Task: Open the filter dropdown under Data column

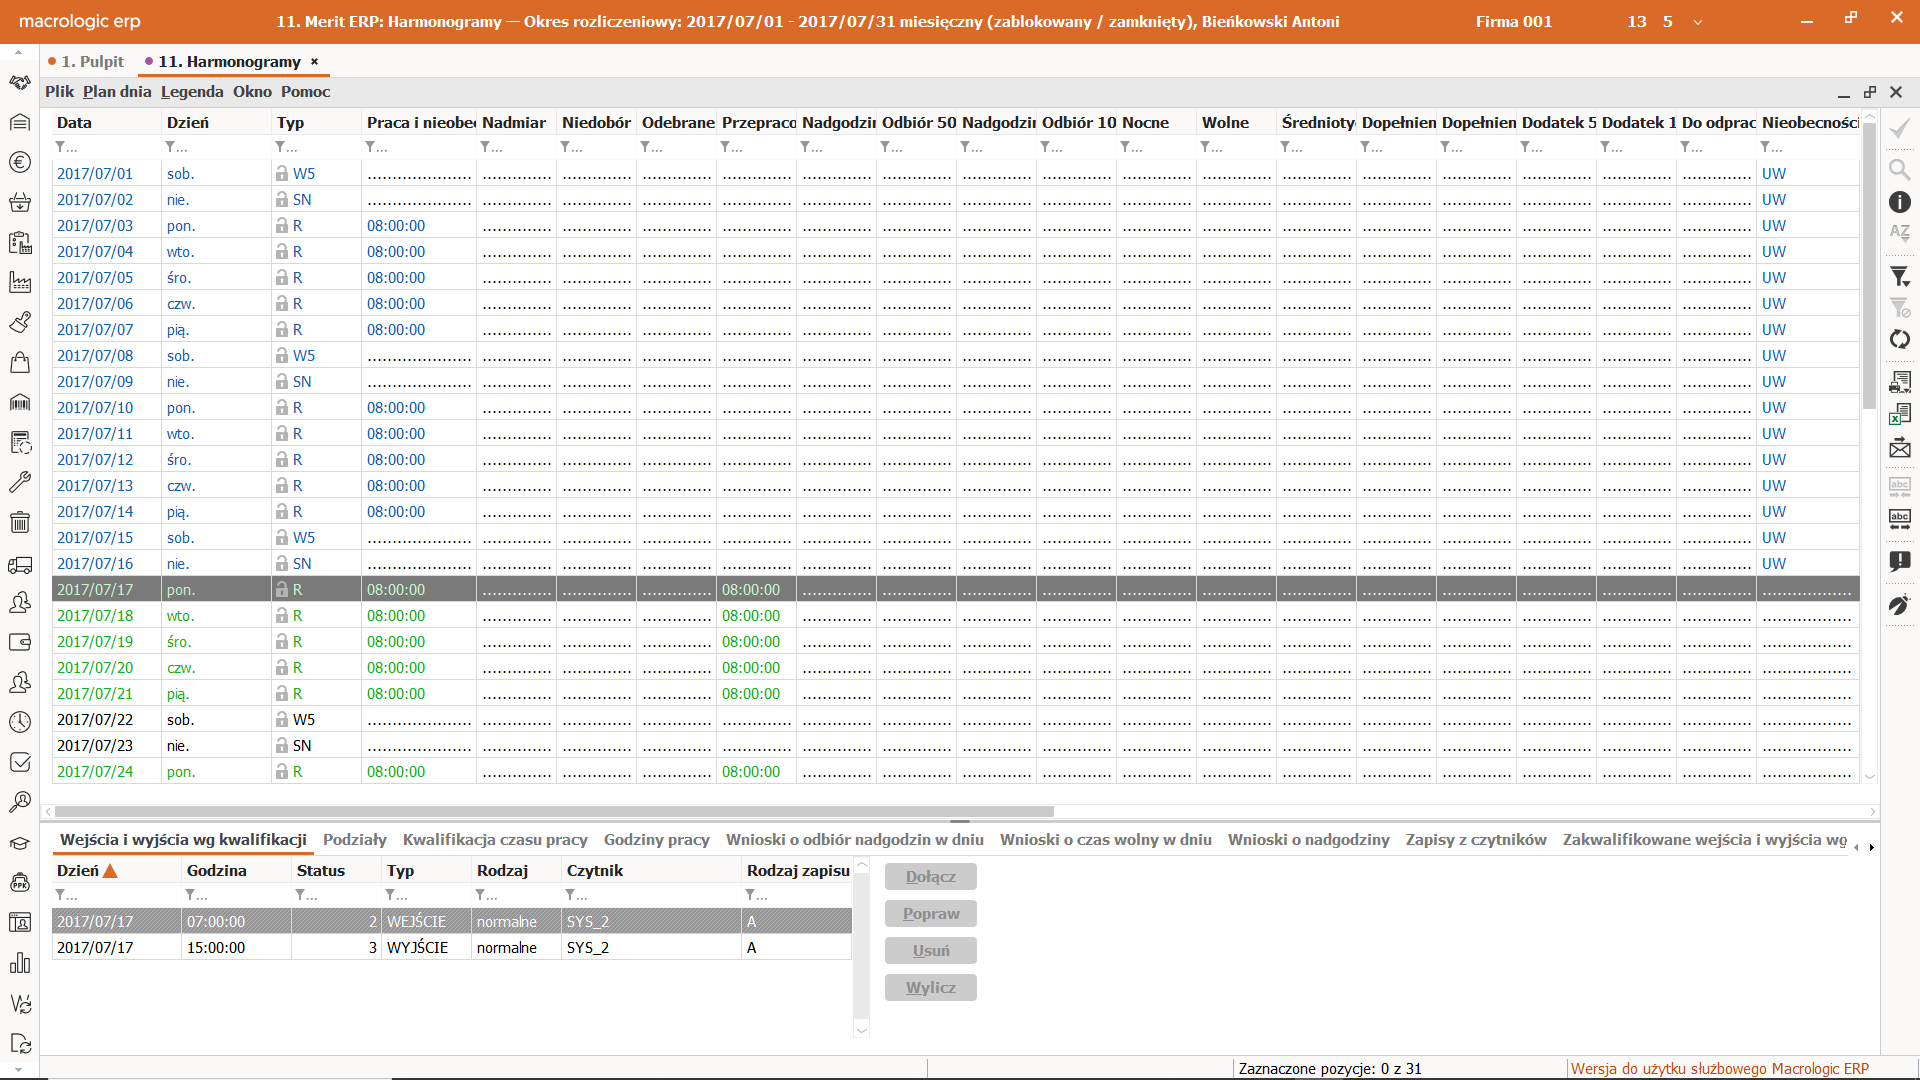Action: (66, 147)
